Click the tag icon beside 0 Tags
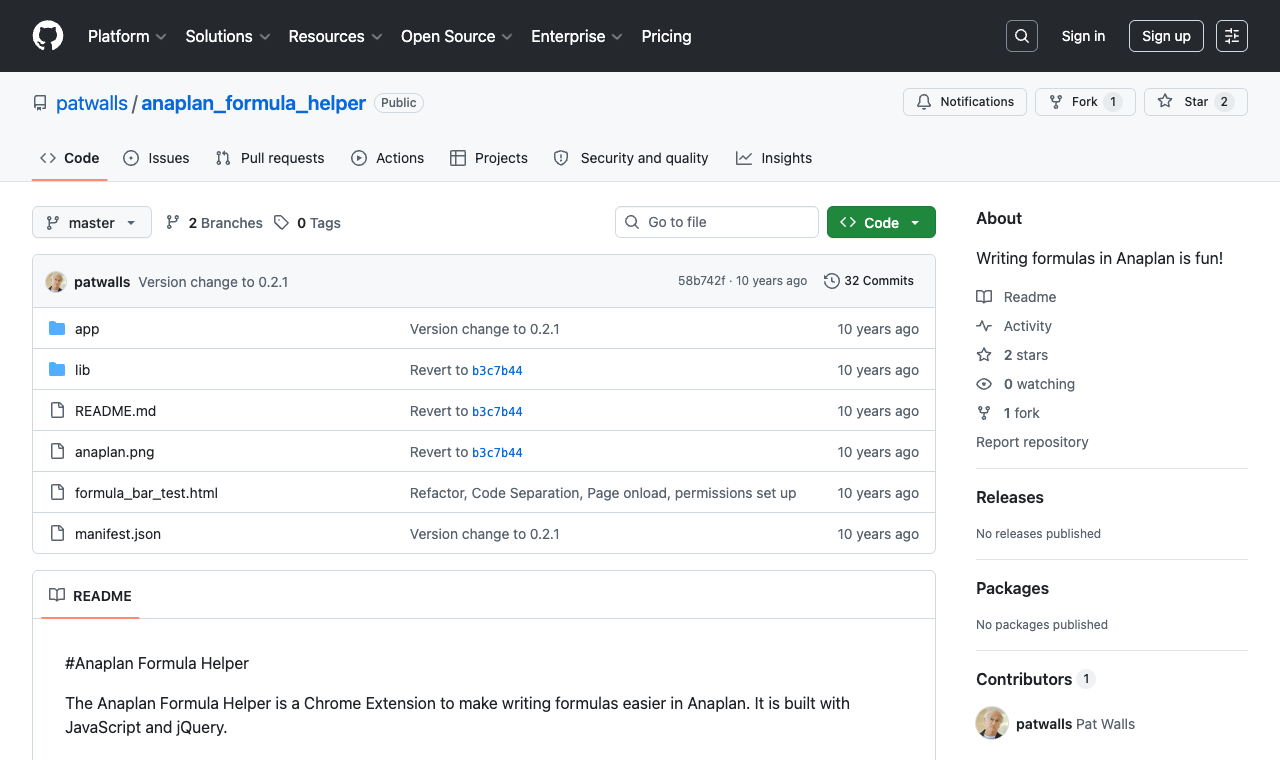Viewport: 1280px width, 760px height. coord(282,223)
